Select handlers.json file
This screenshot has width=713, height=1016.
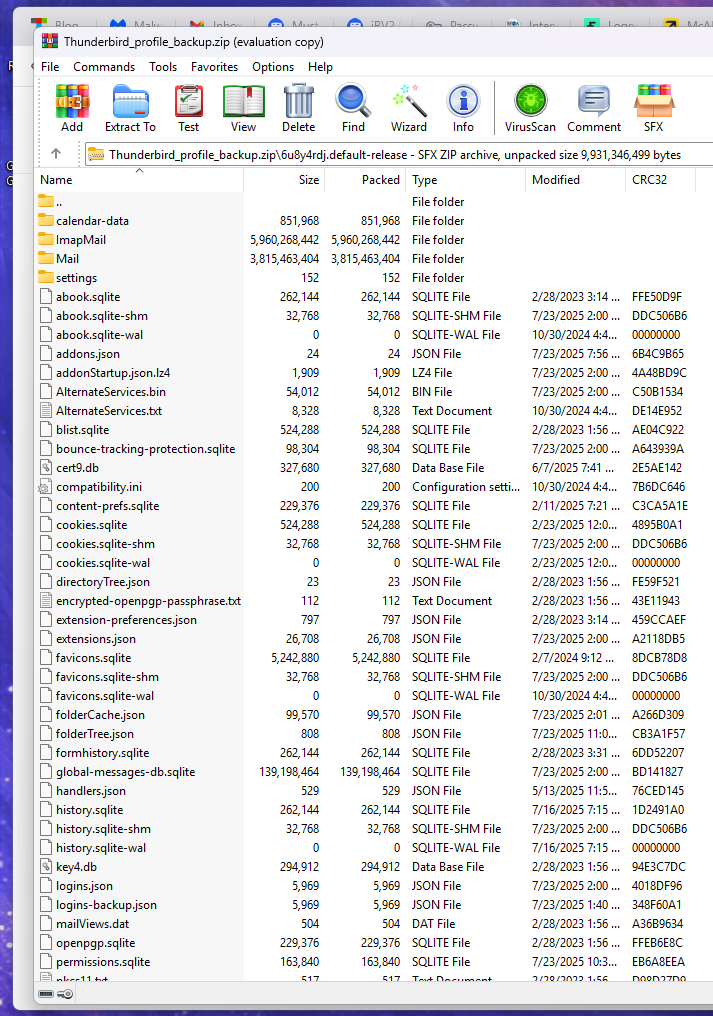82,791
